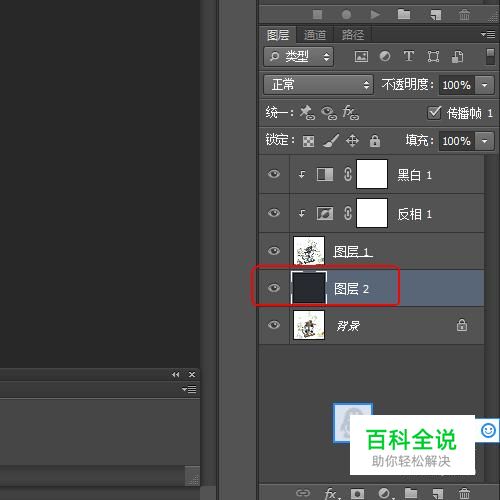The width and height of the screenshot is (500, 500).
Task: Open the 类型 filter dropdown
Action: point(298,56)
